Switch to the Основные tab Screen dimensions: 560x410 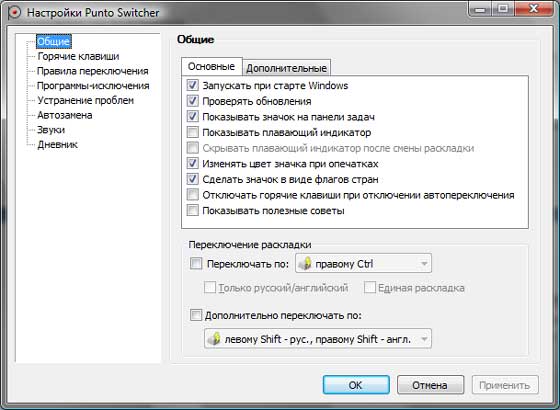point(211,66)
